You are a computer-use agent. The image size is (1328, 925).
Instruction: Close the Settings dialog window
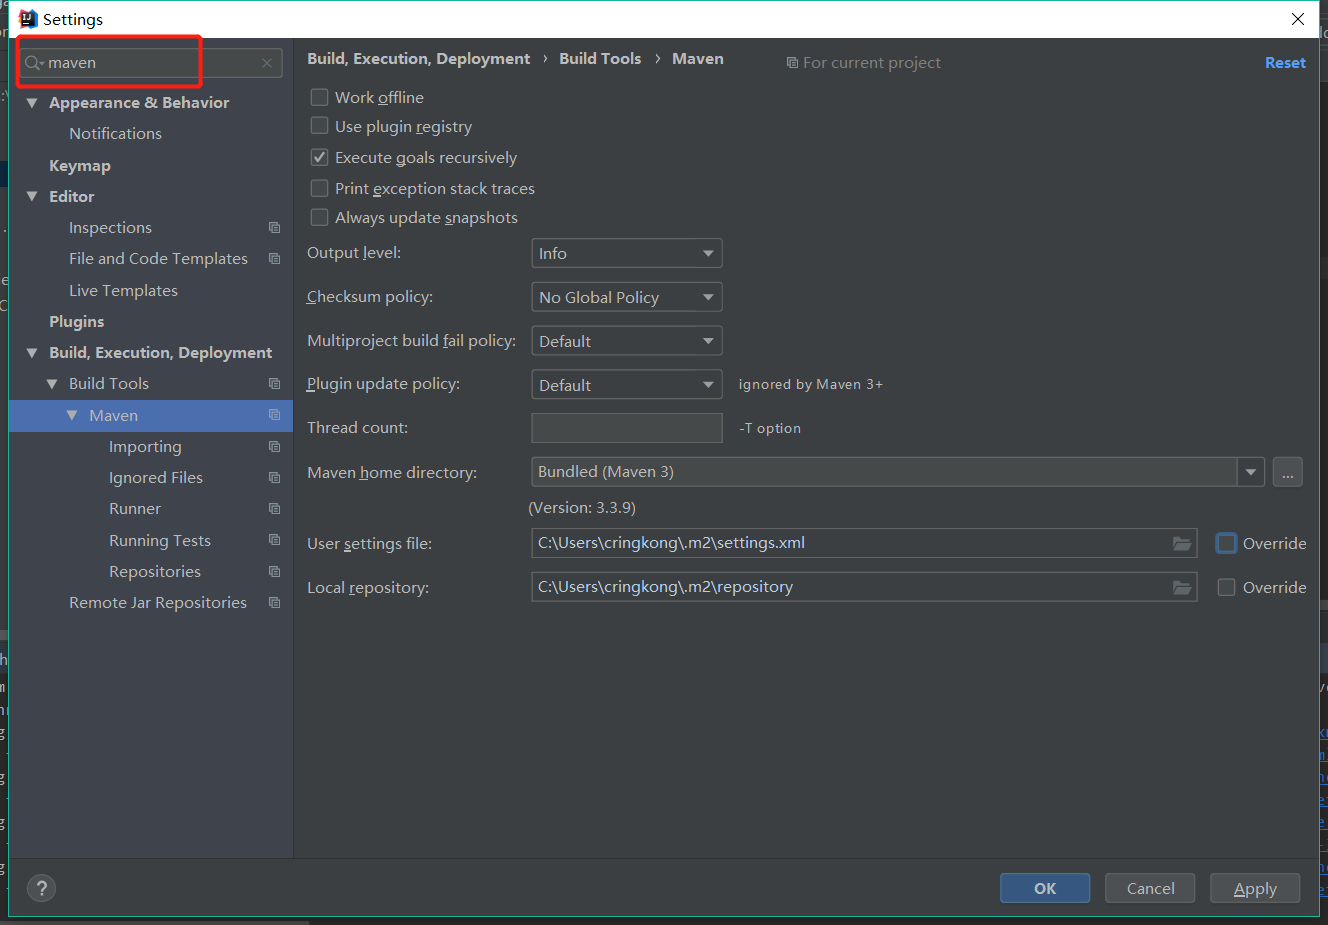[1298, 19]
